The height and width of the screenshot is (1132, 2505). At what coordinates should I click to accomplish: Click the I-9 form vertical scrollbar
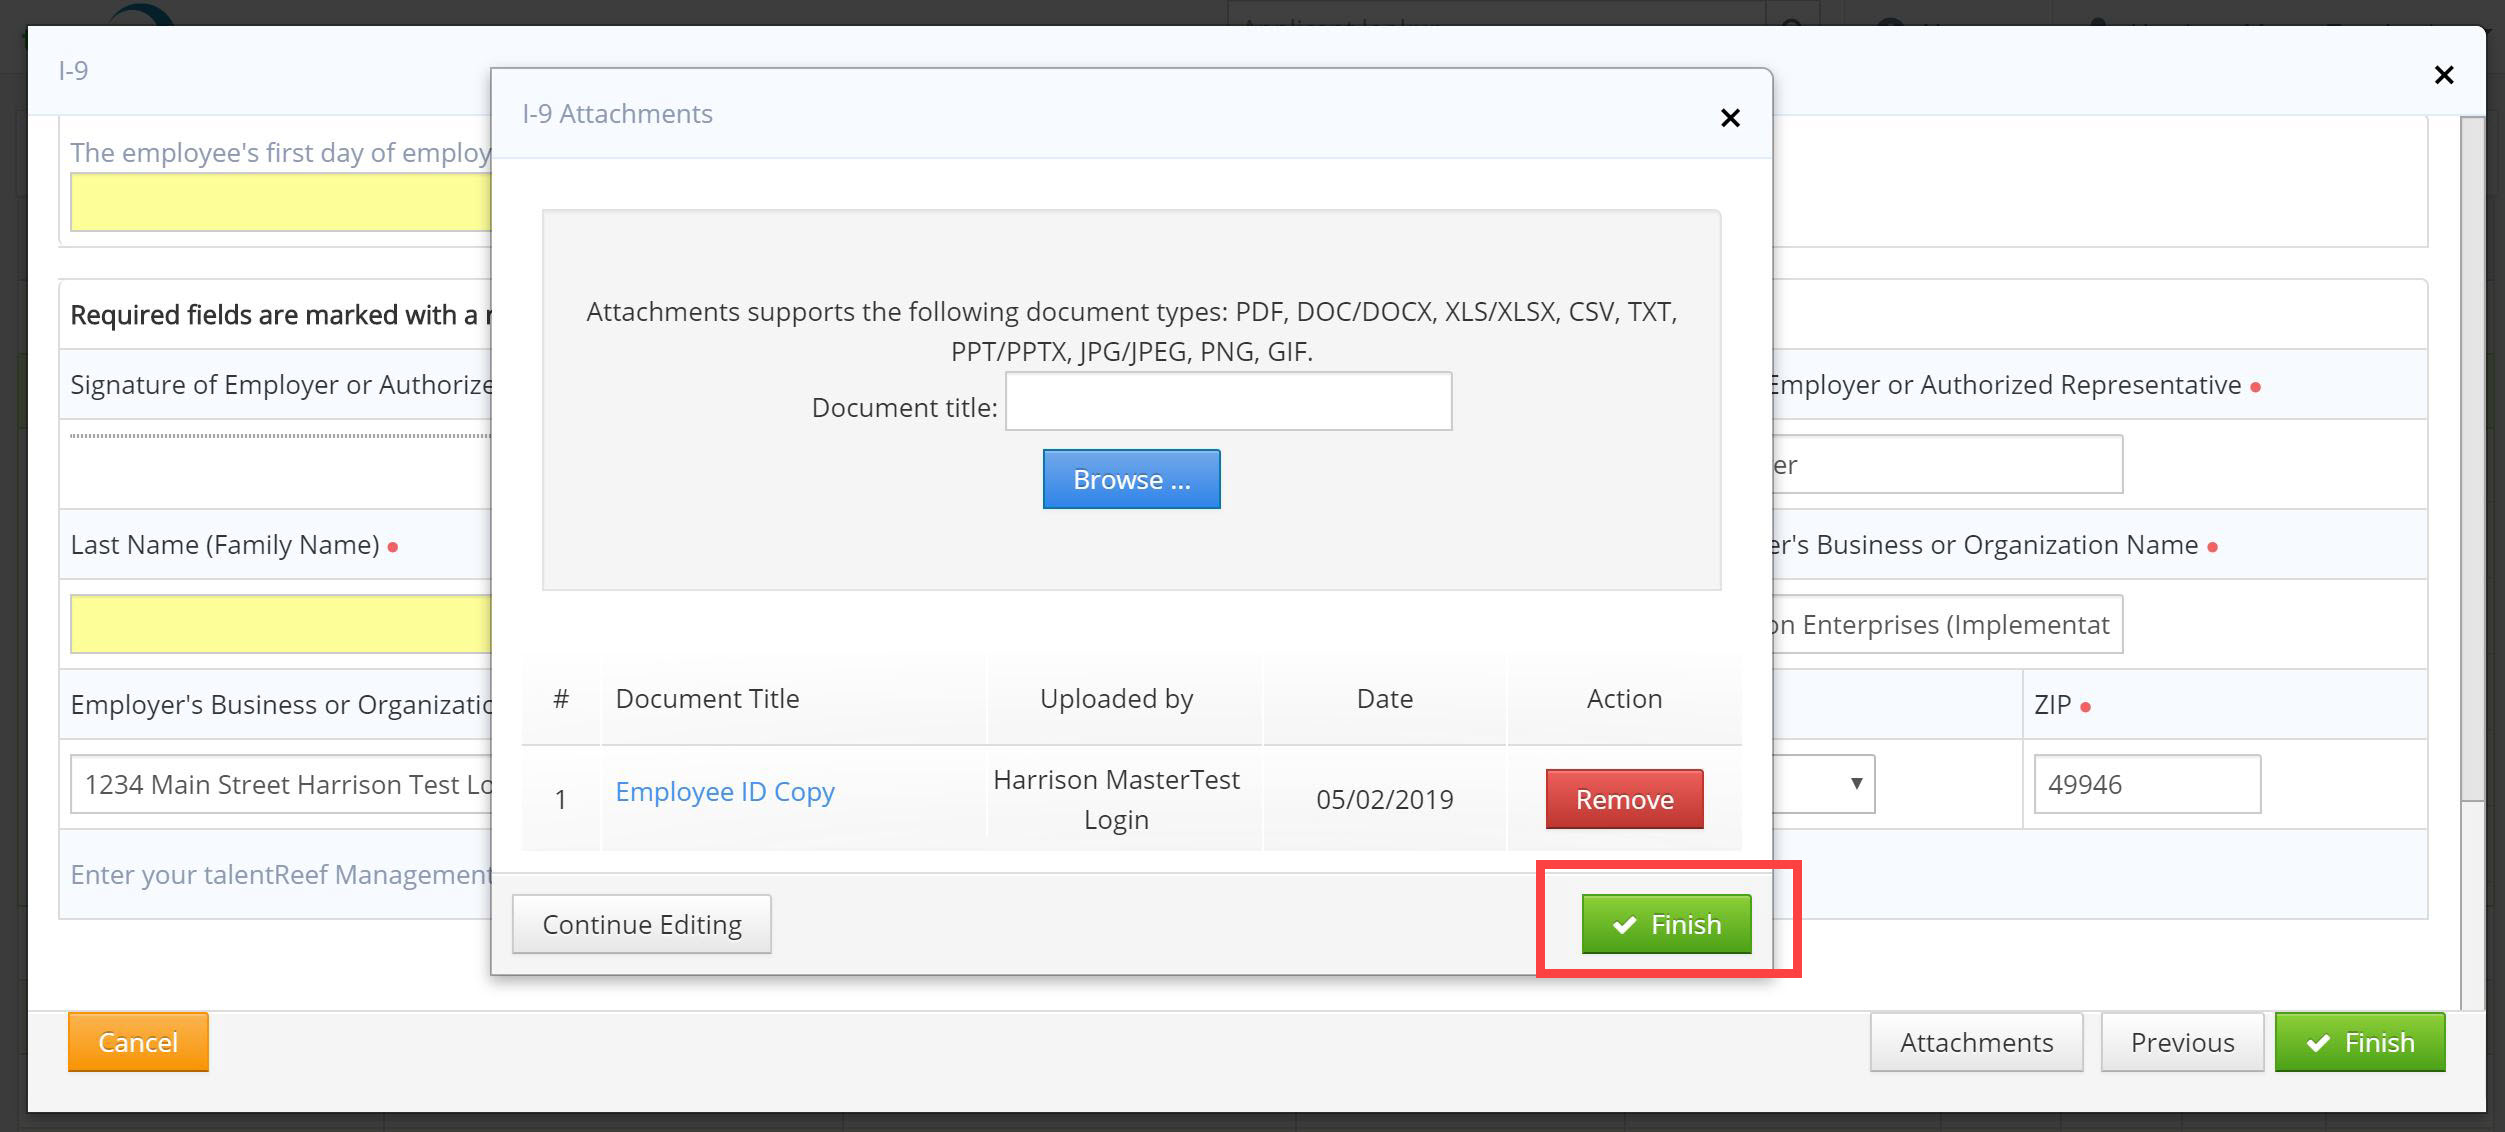[2472, 460]
